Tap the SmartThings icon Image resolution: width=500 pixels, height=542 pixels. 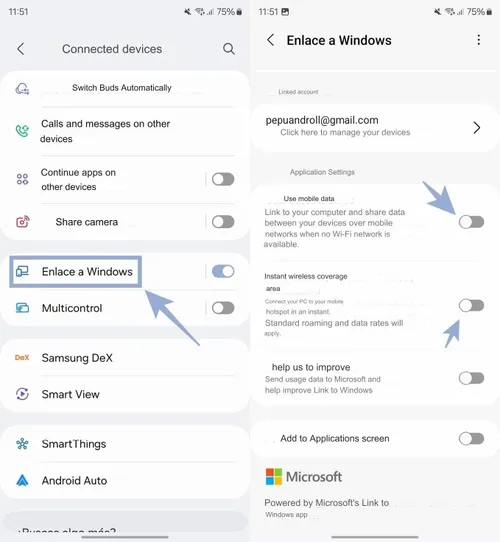tap(22, 444)
